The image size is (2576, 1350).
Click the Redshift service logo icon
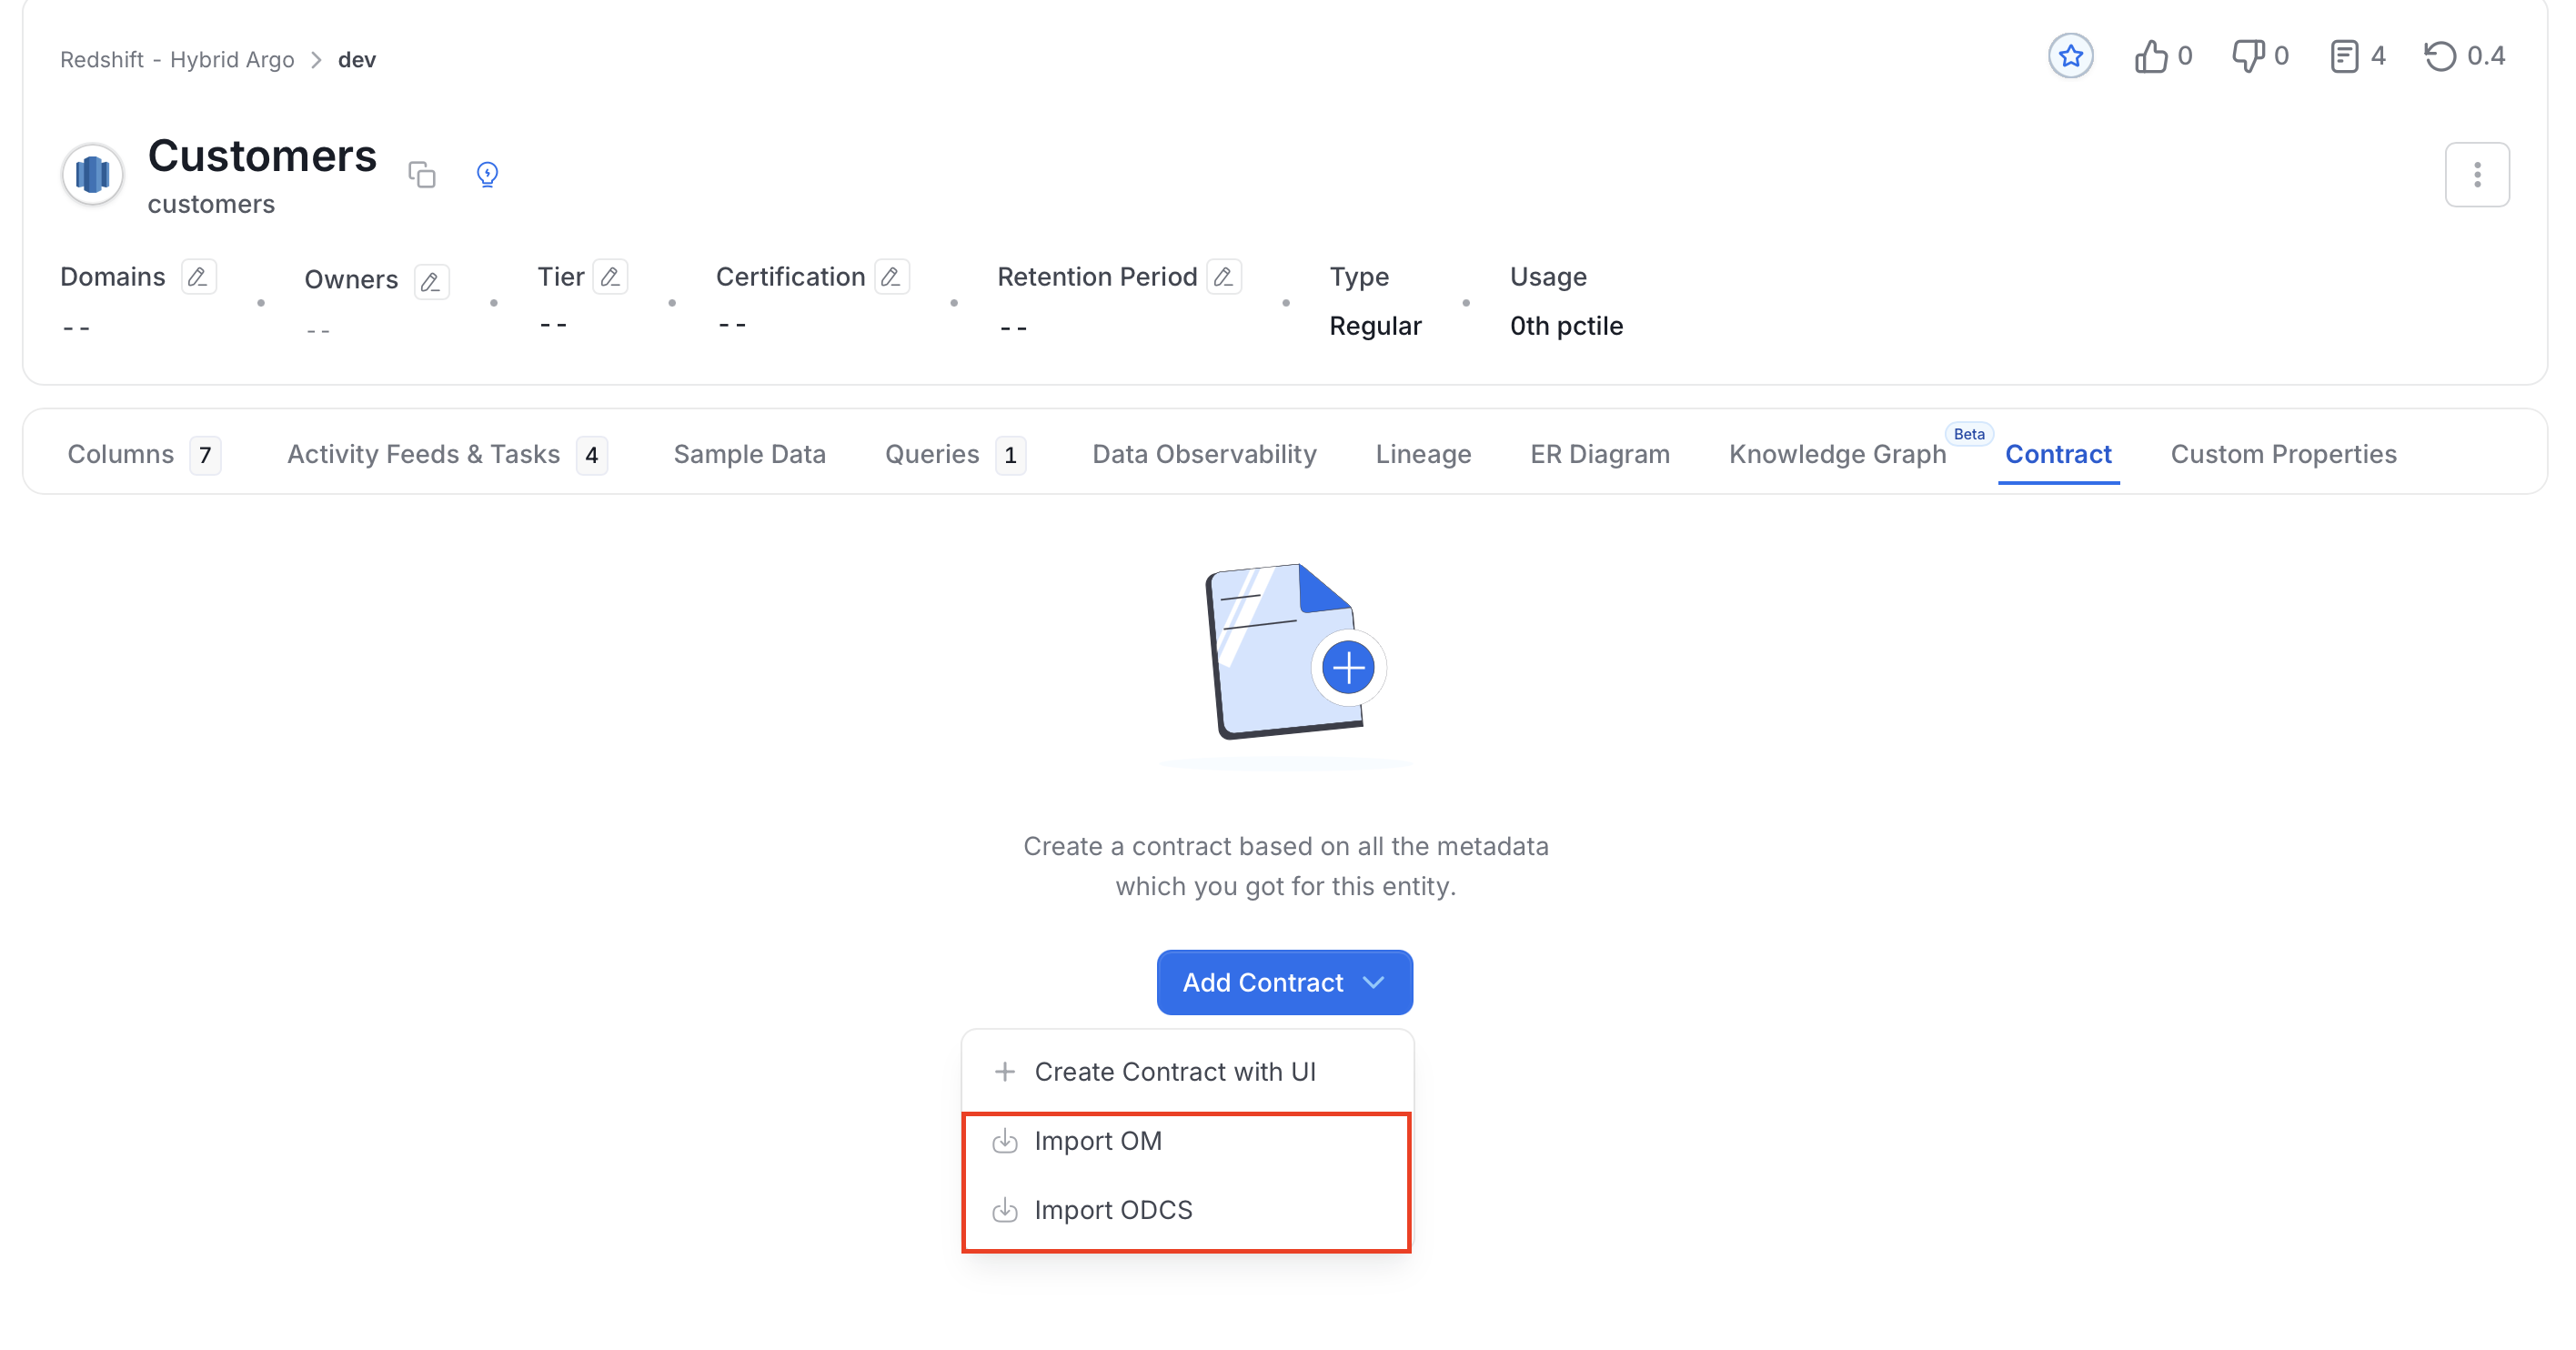click(92, 175)
